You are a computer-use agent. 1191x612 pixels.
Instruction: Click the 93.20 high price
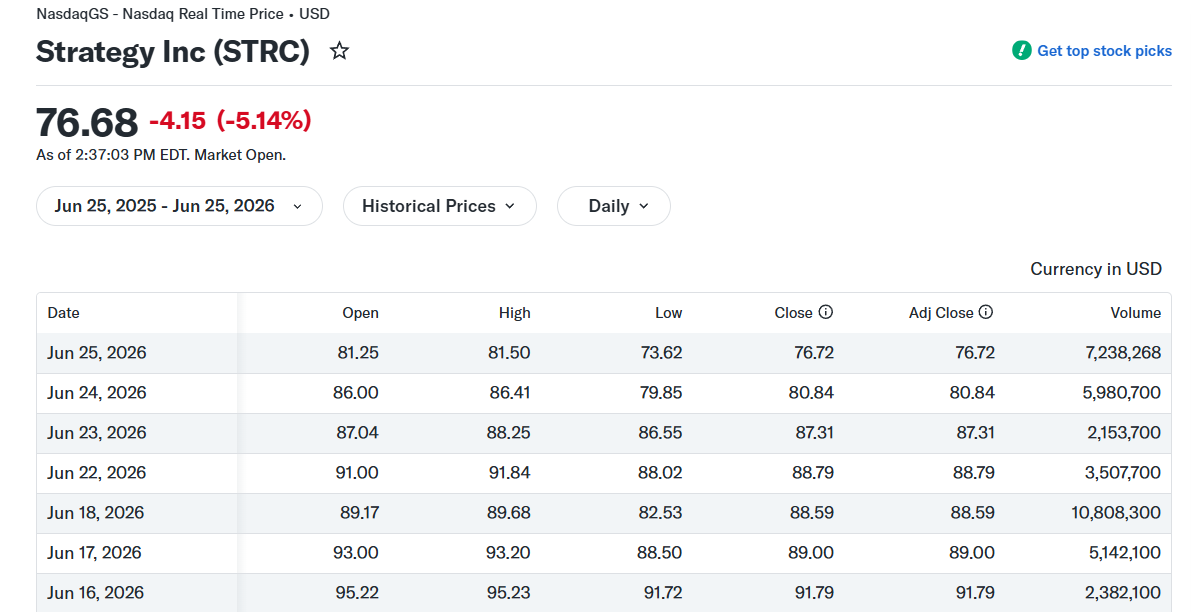pyautogui.click(x=508, y=553)
